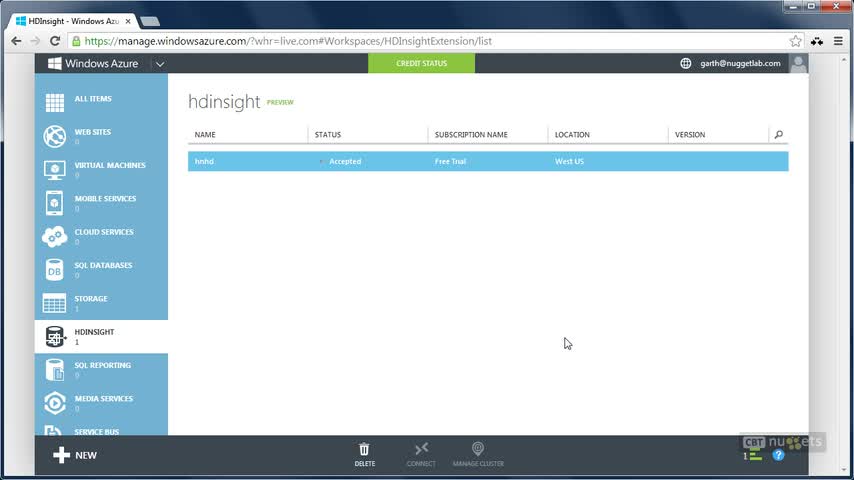Click the West US location cell
Screen dimensions: 854x480
[569, 161]
